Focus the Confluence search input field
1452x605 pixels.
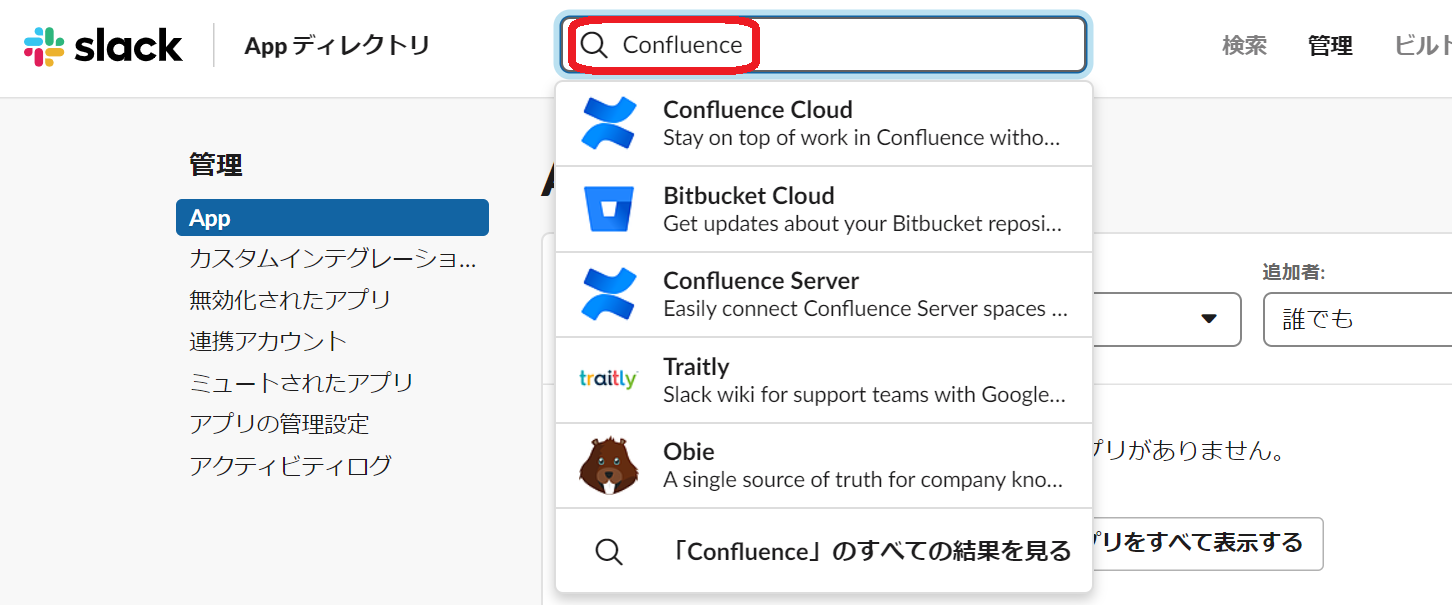click(x=823, y=45)
